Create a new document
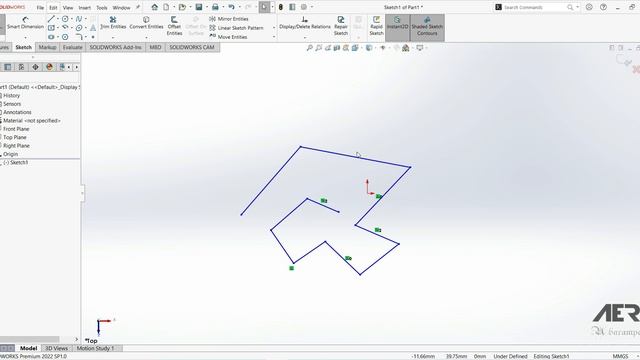This screenshot has height=360, width=640. 166,7
